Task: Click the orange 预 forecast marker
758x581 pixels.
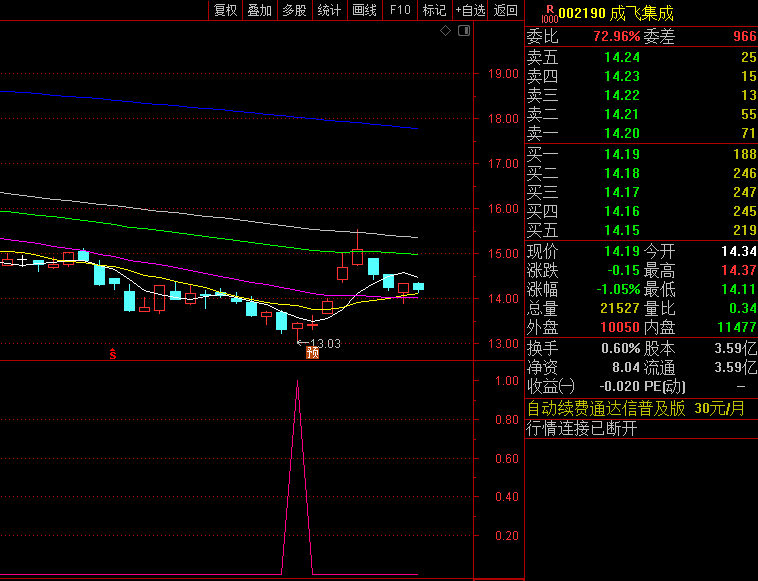Action: [313, 353]
